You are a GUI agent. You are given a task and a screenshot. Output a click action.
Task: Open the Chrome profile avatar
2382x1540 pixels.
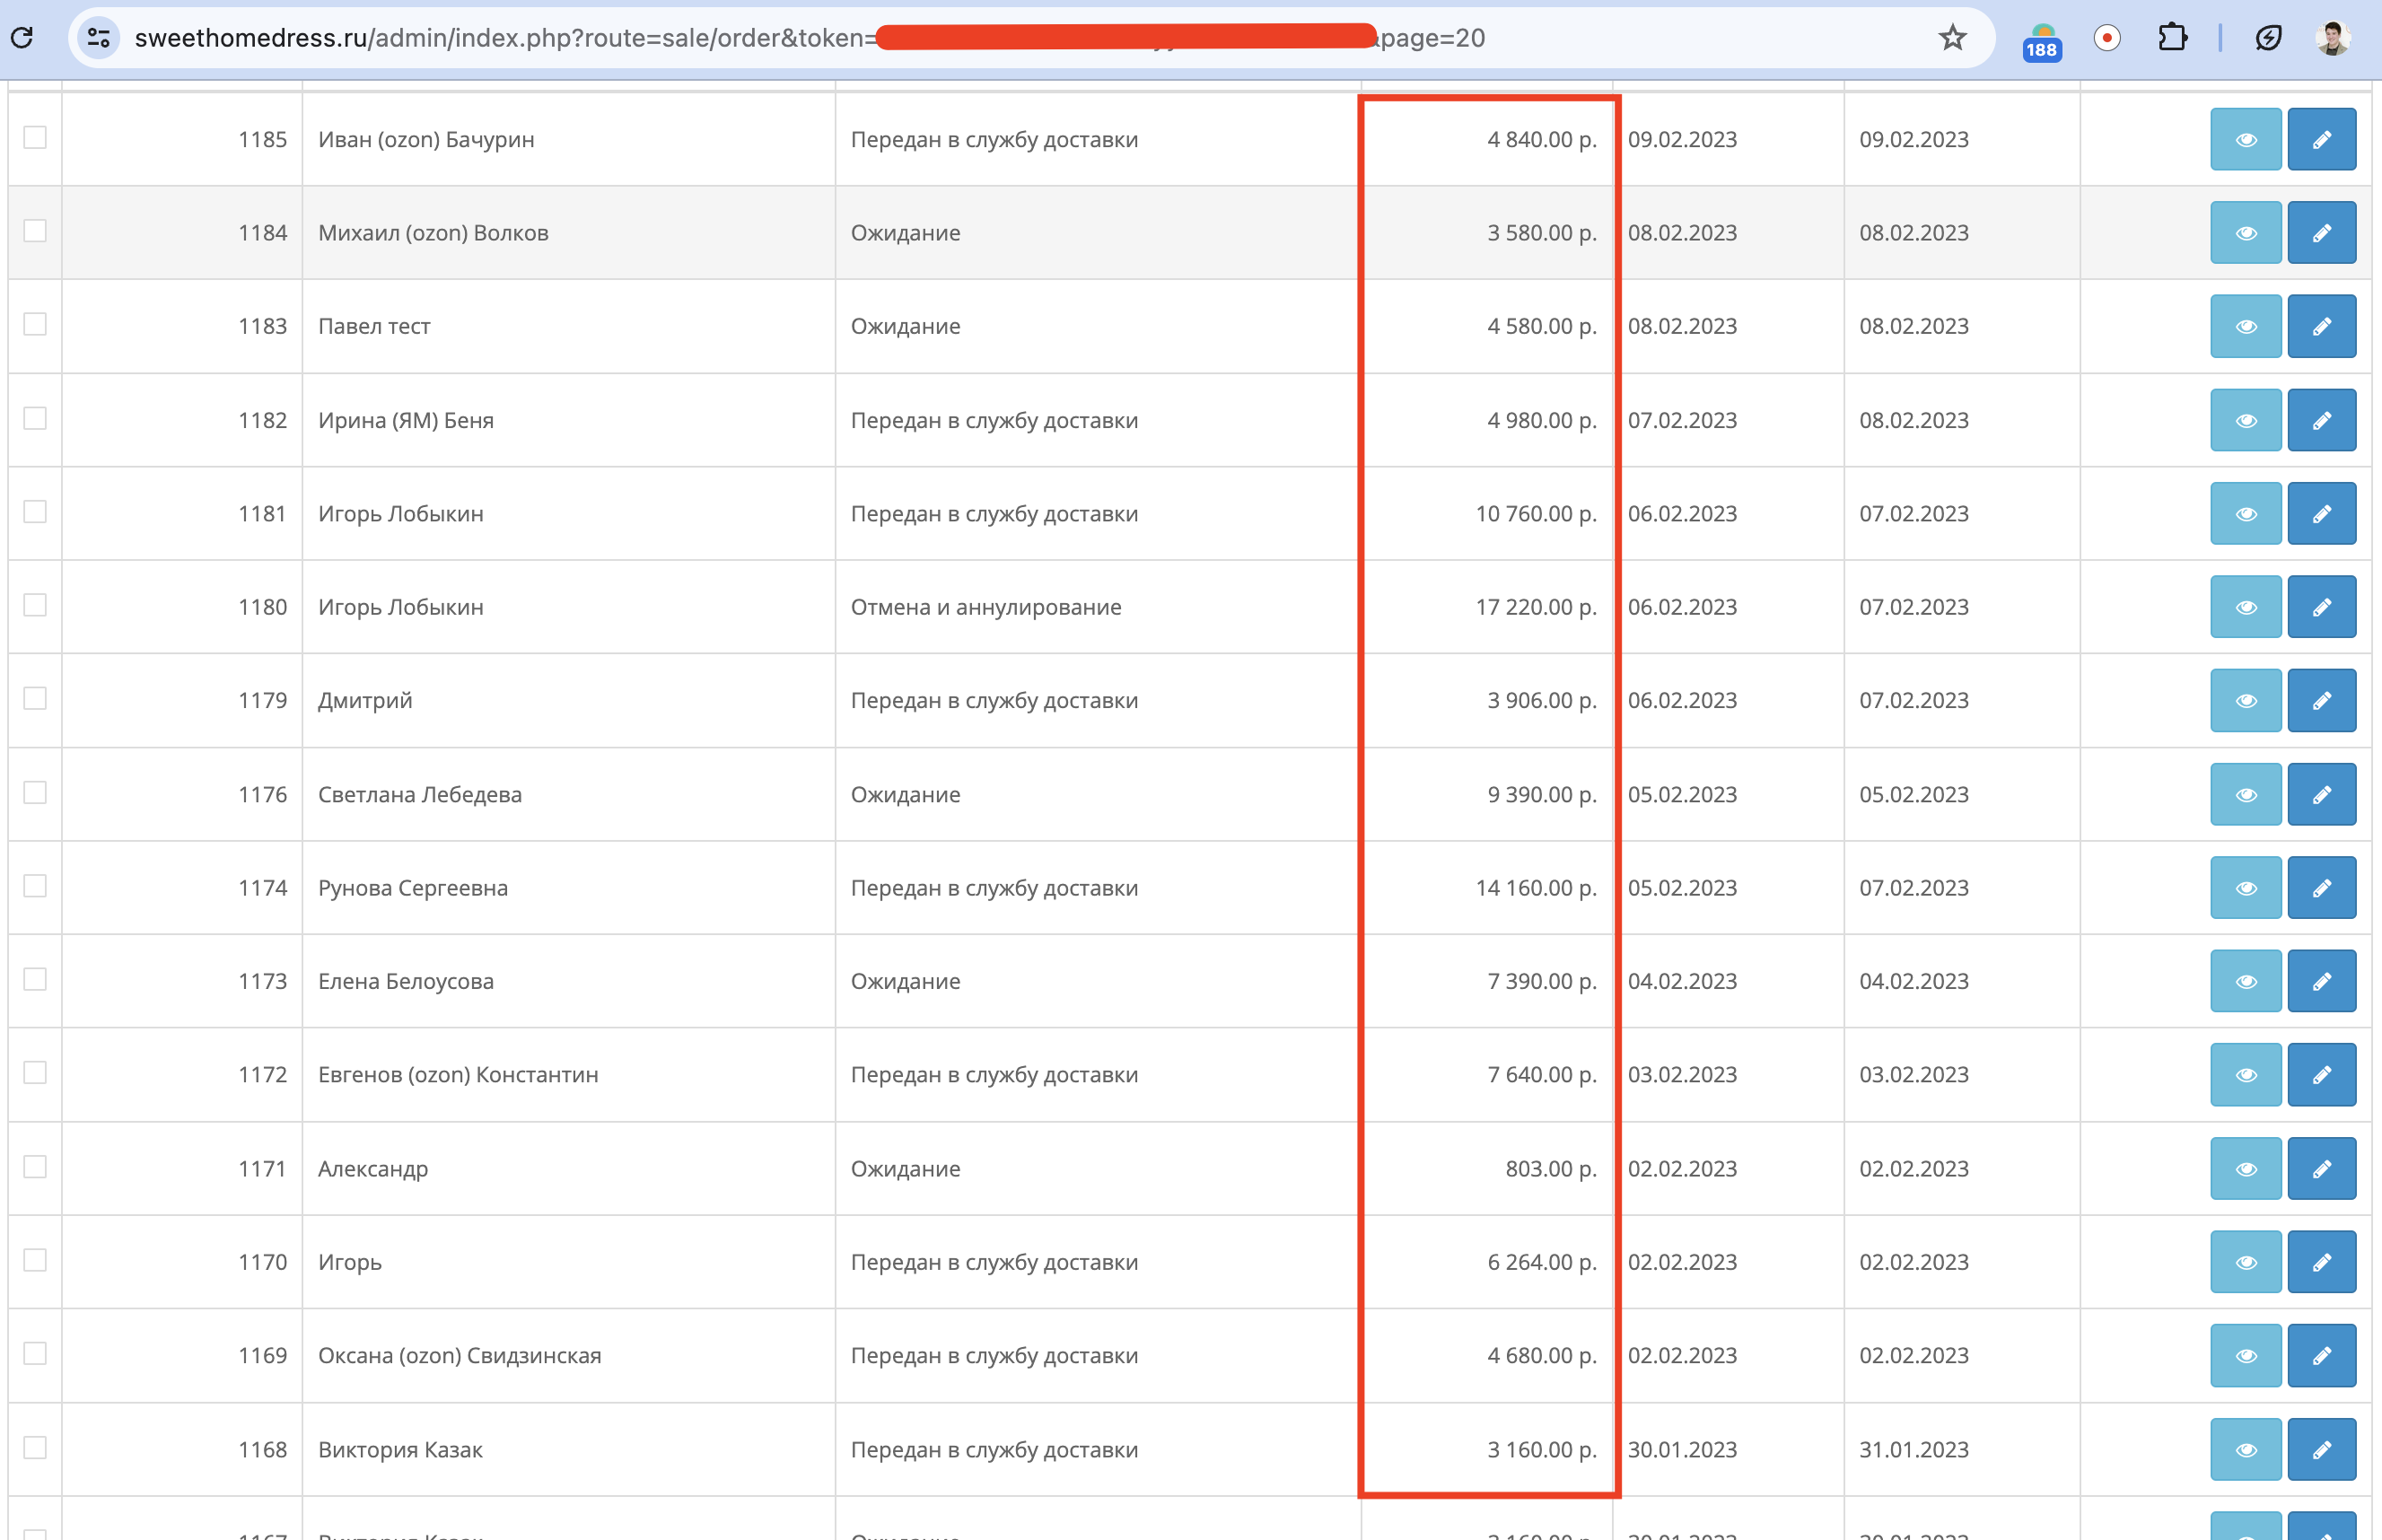click(x=2333, y=38)
